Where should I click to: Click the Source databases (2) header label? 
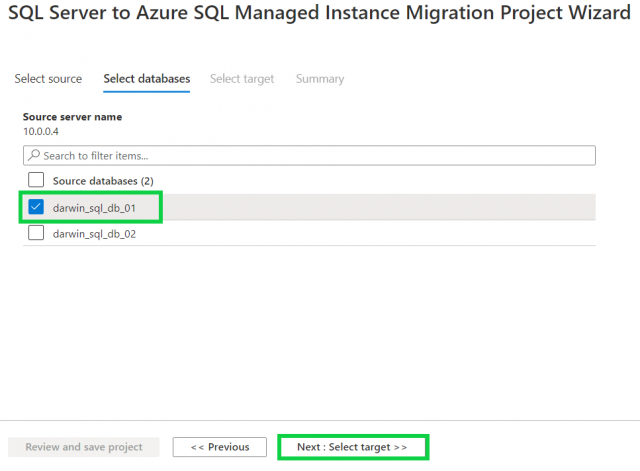point(103,181)
